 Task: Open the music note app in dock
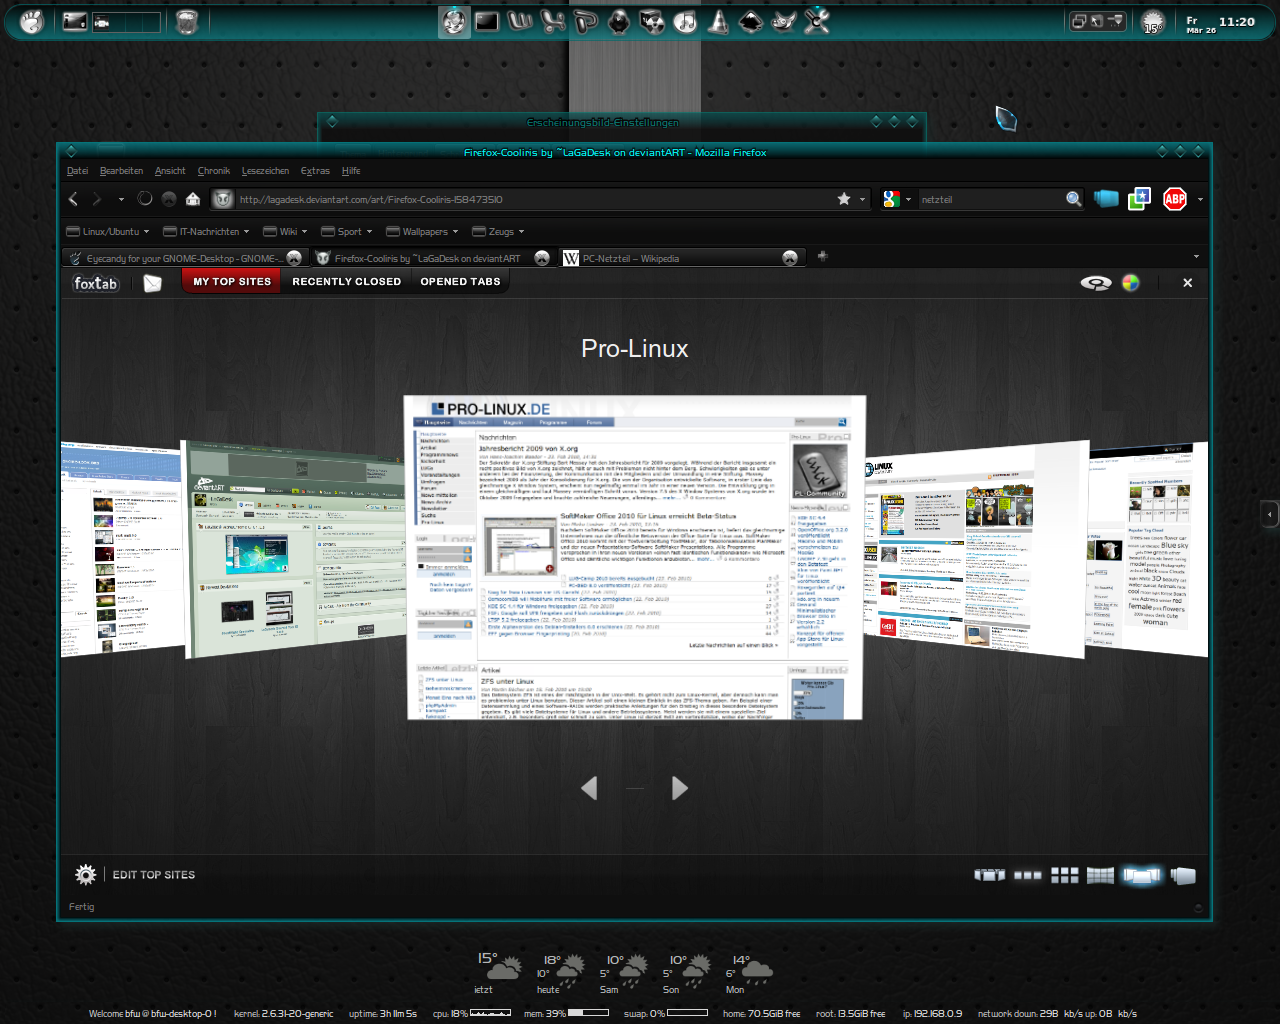point(685,21)
